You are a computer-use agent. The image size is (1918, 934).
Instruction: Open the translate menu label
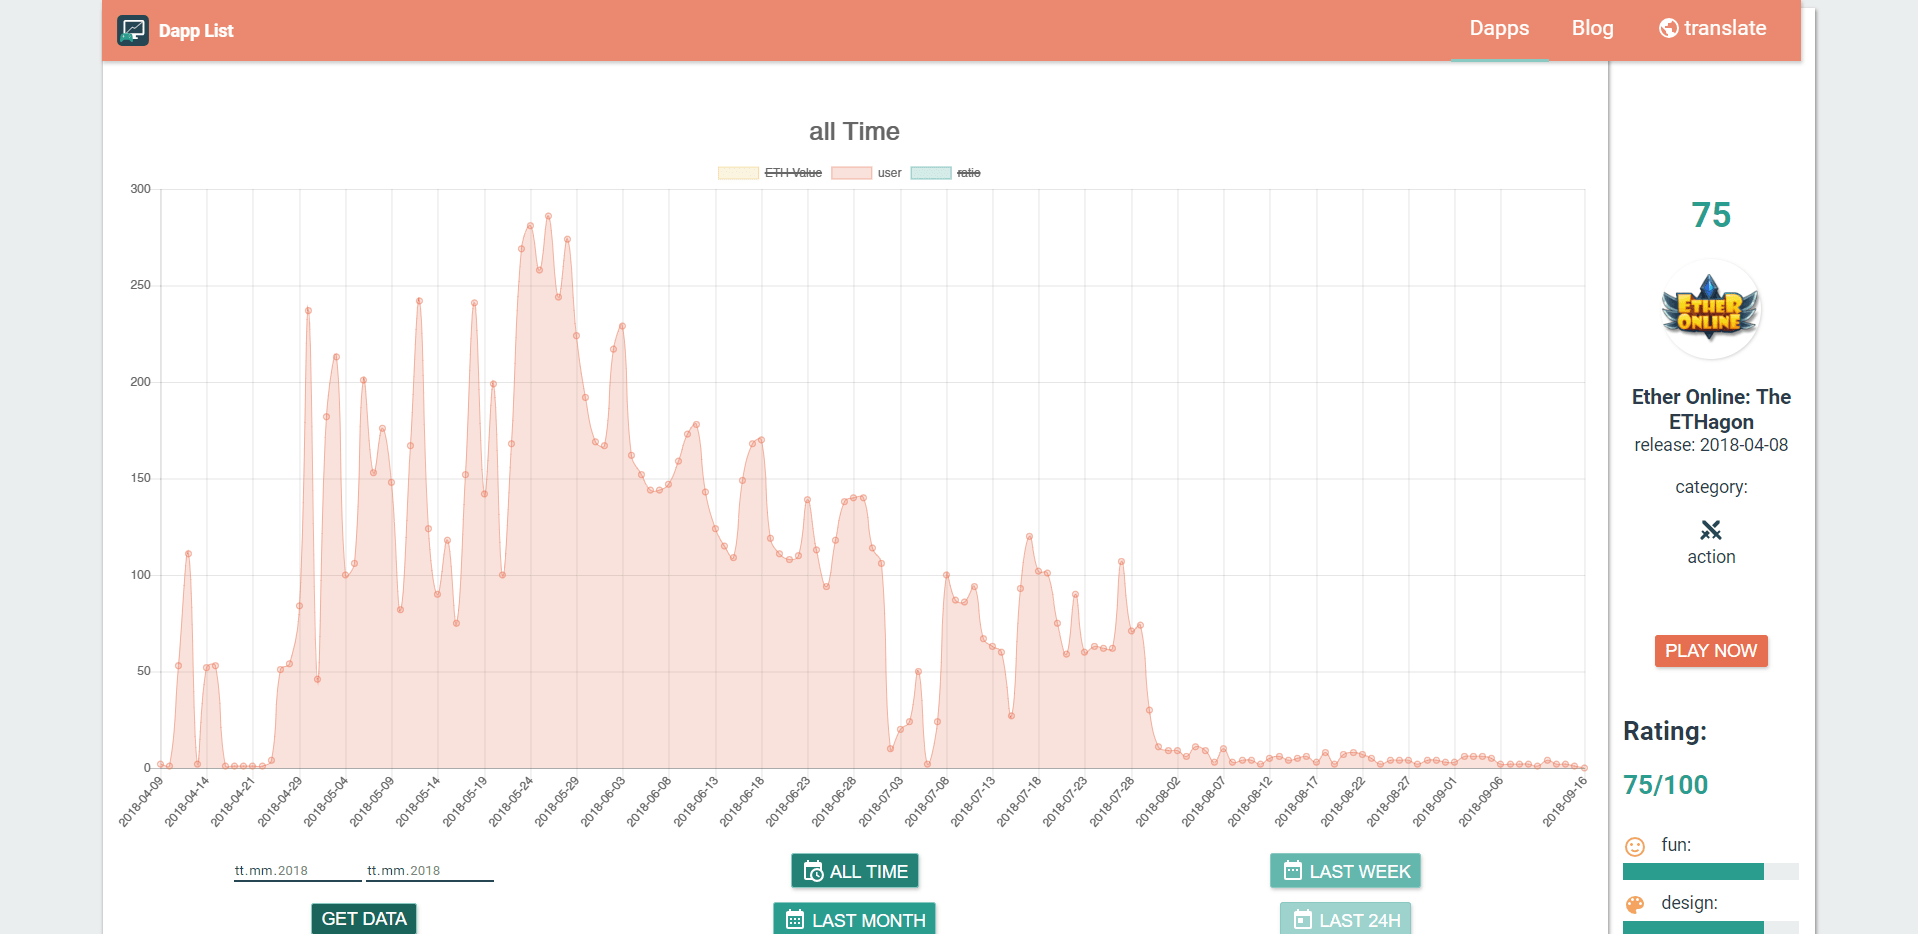1725,28
